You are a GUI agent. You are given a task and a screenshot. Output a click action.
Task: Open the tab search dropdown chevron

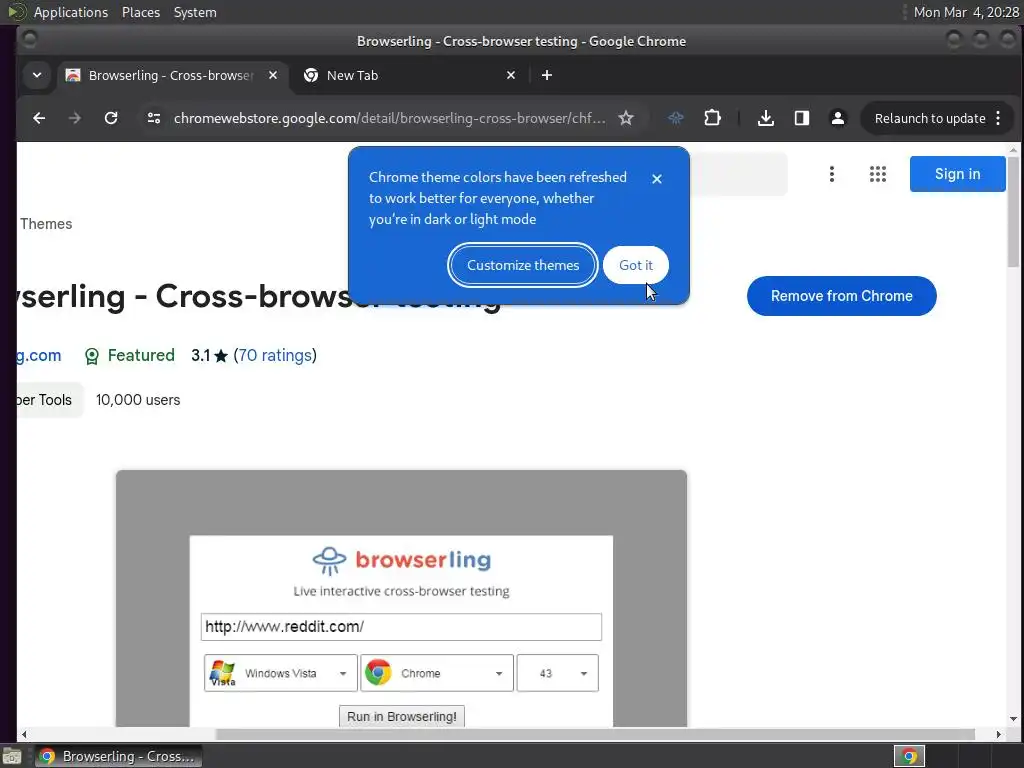[37, 75]
